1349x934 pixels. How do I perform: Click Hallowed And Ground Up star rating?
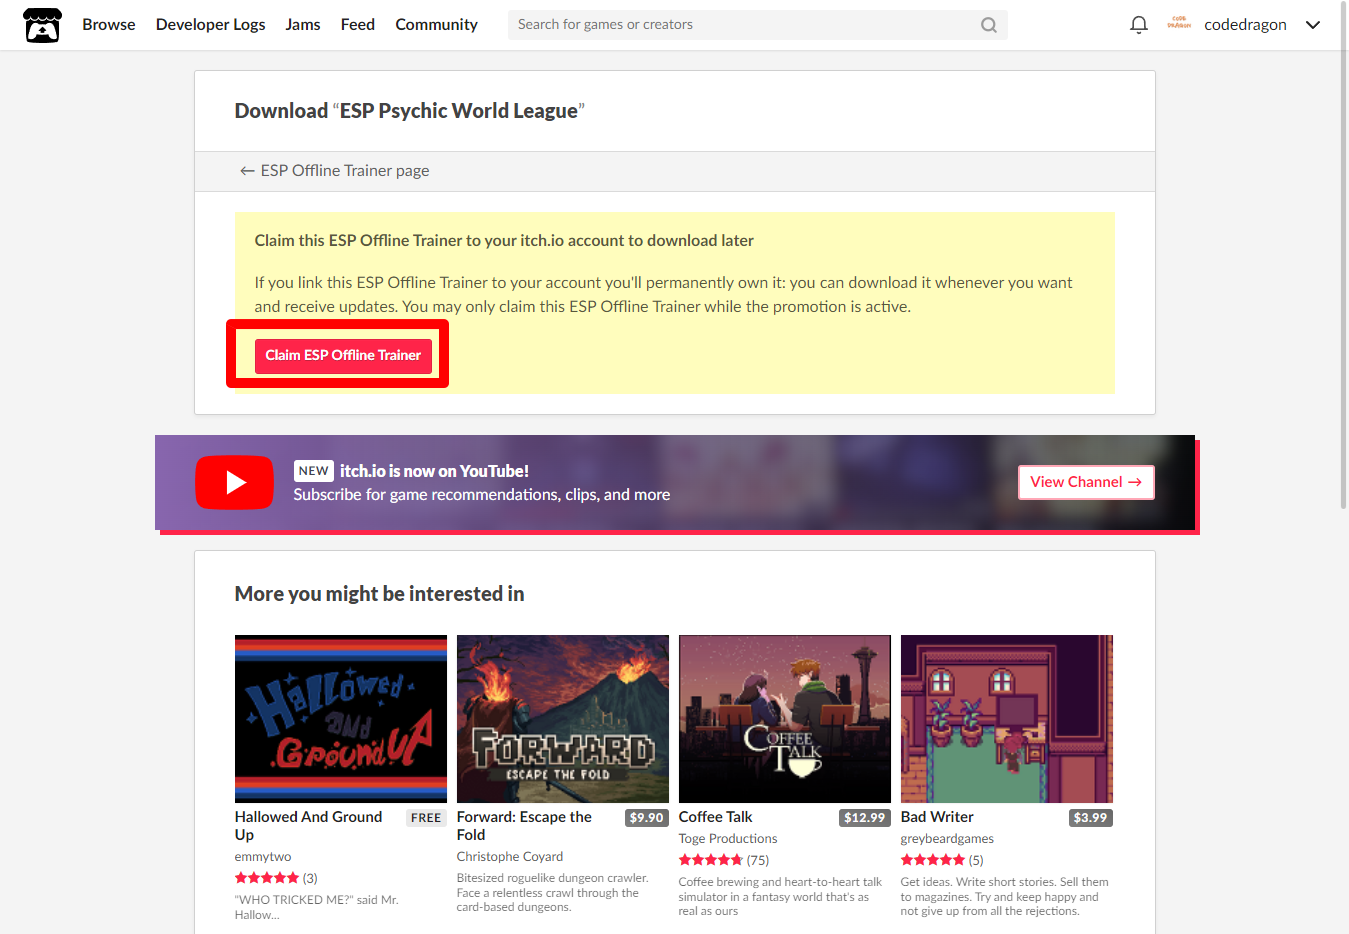(267, 878)
